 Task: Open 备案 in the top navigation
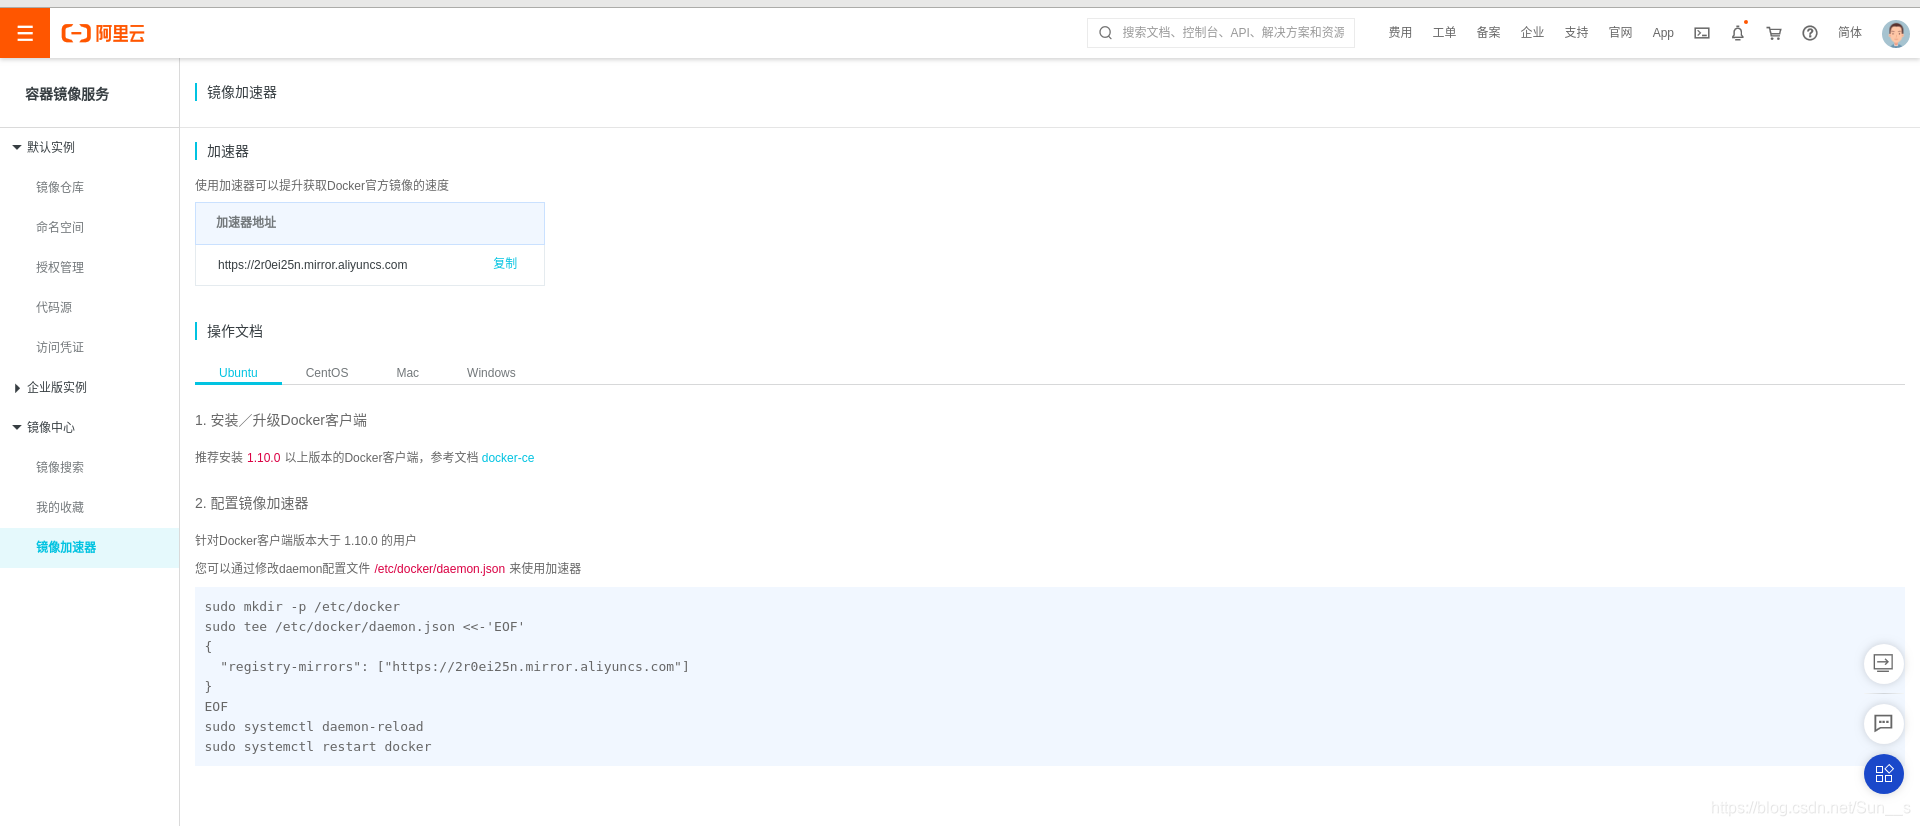point(1488,33)
